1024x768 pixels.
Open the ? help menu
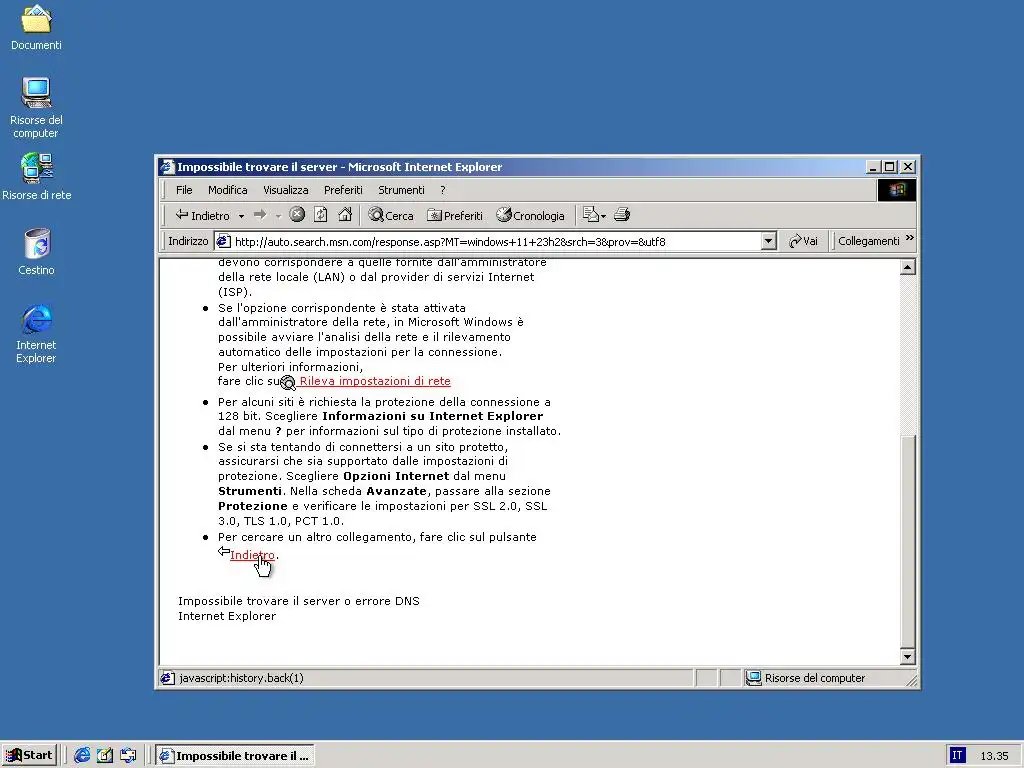[443, 190]
